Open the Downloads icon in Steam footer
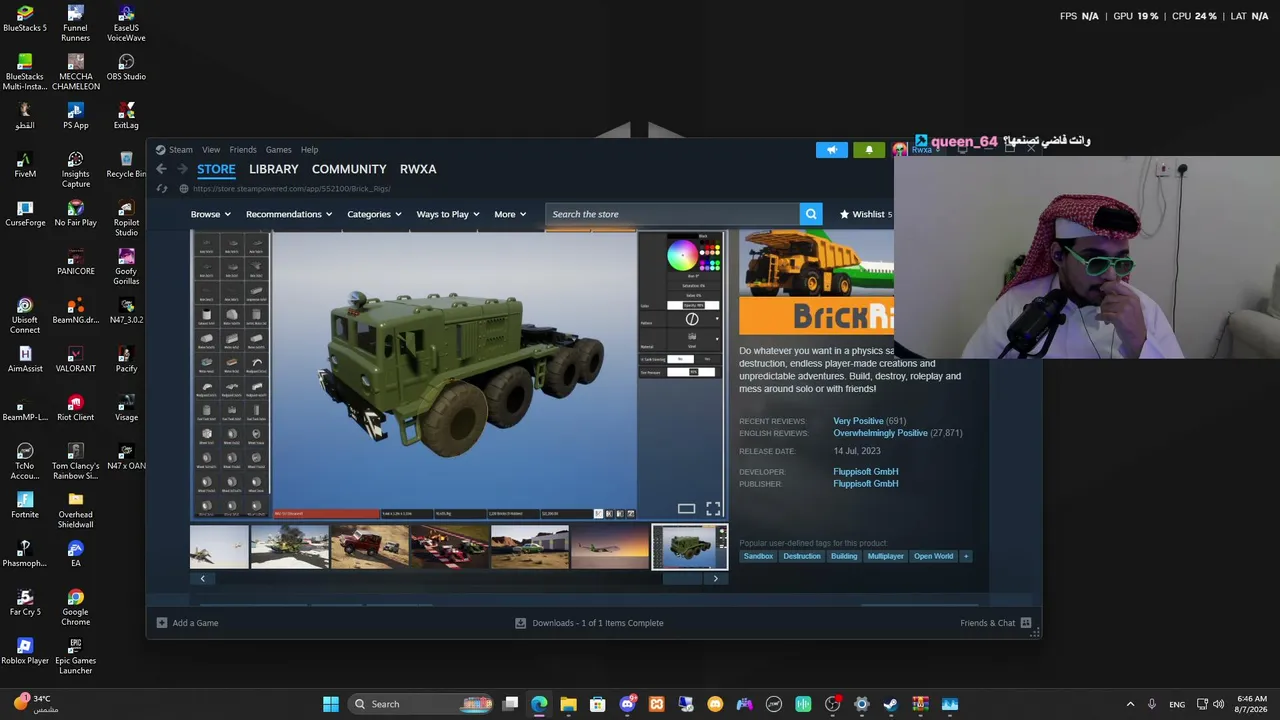Screen dimensions: 1280x720 pyautogui.click(x=520, y=623)
